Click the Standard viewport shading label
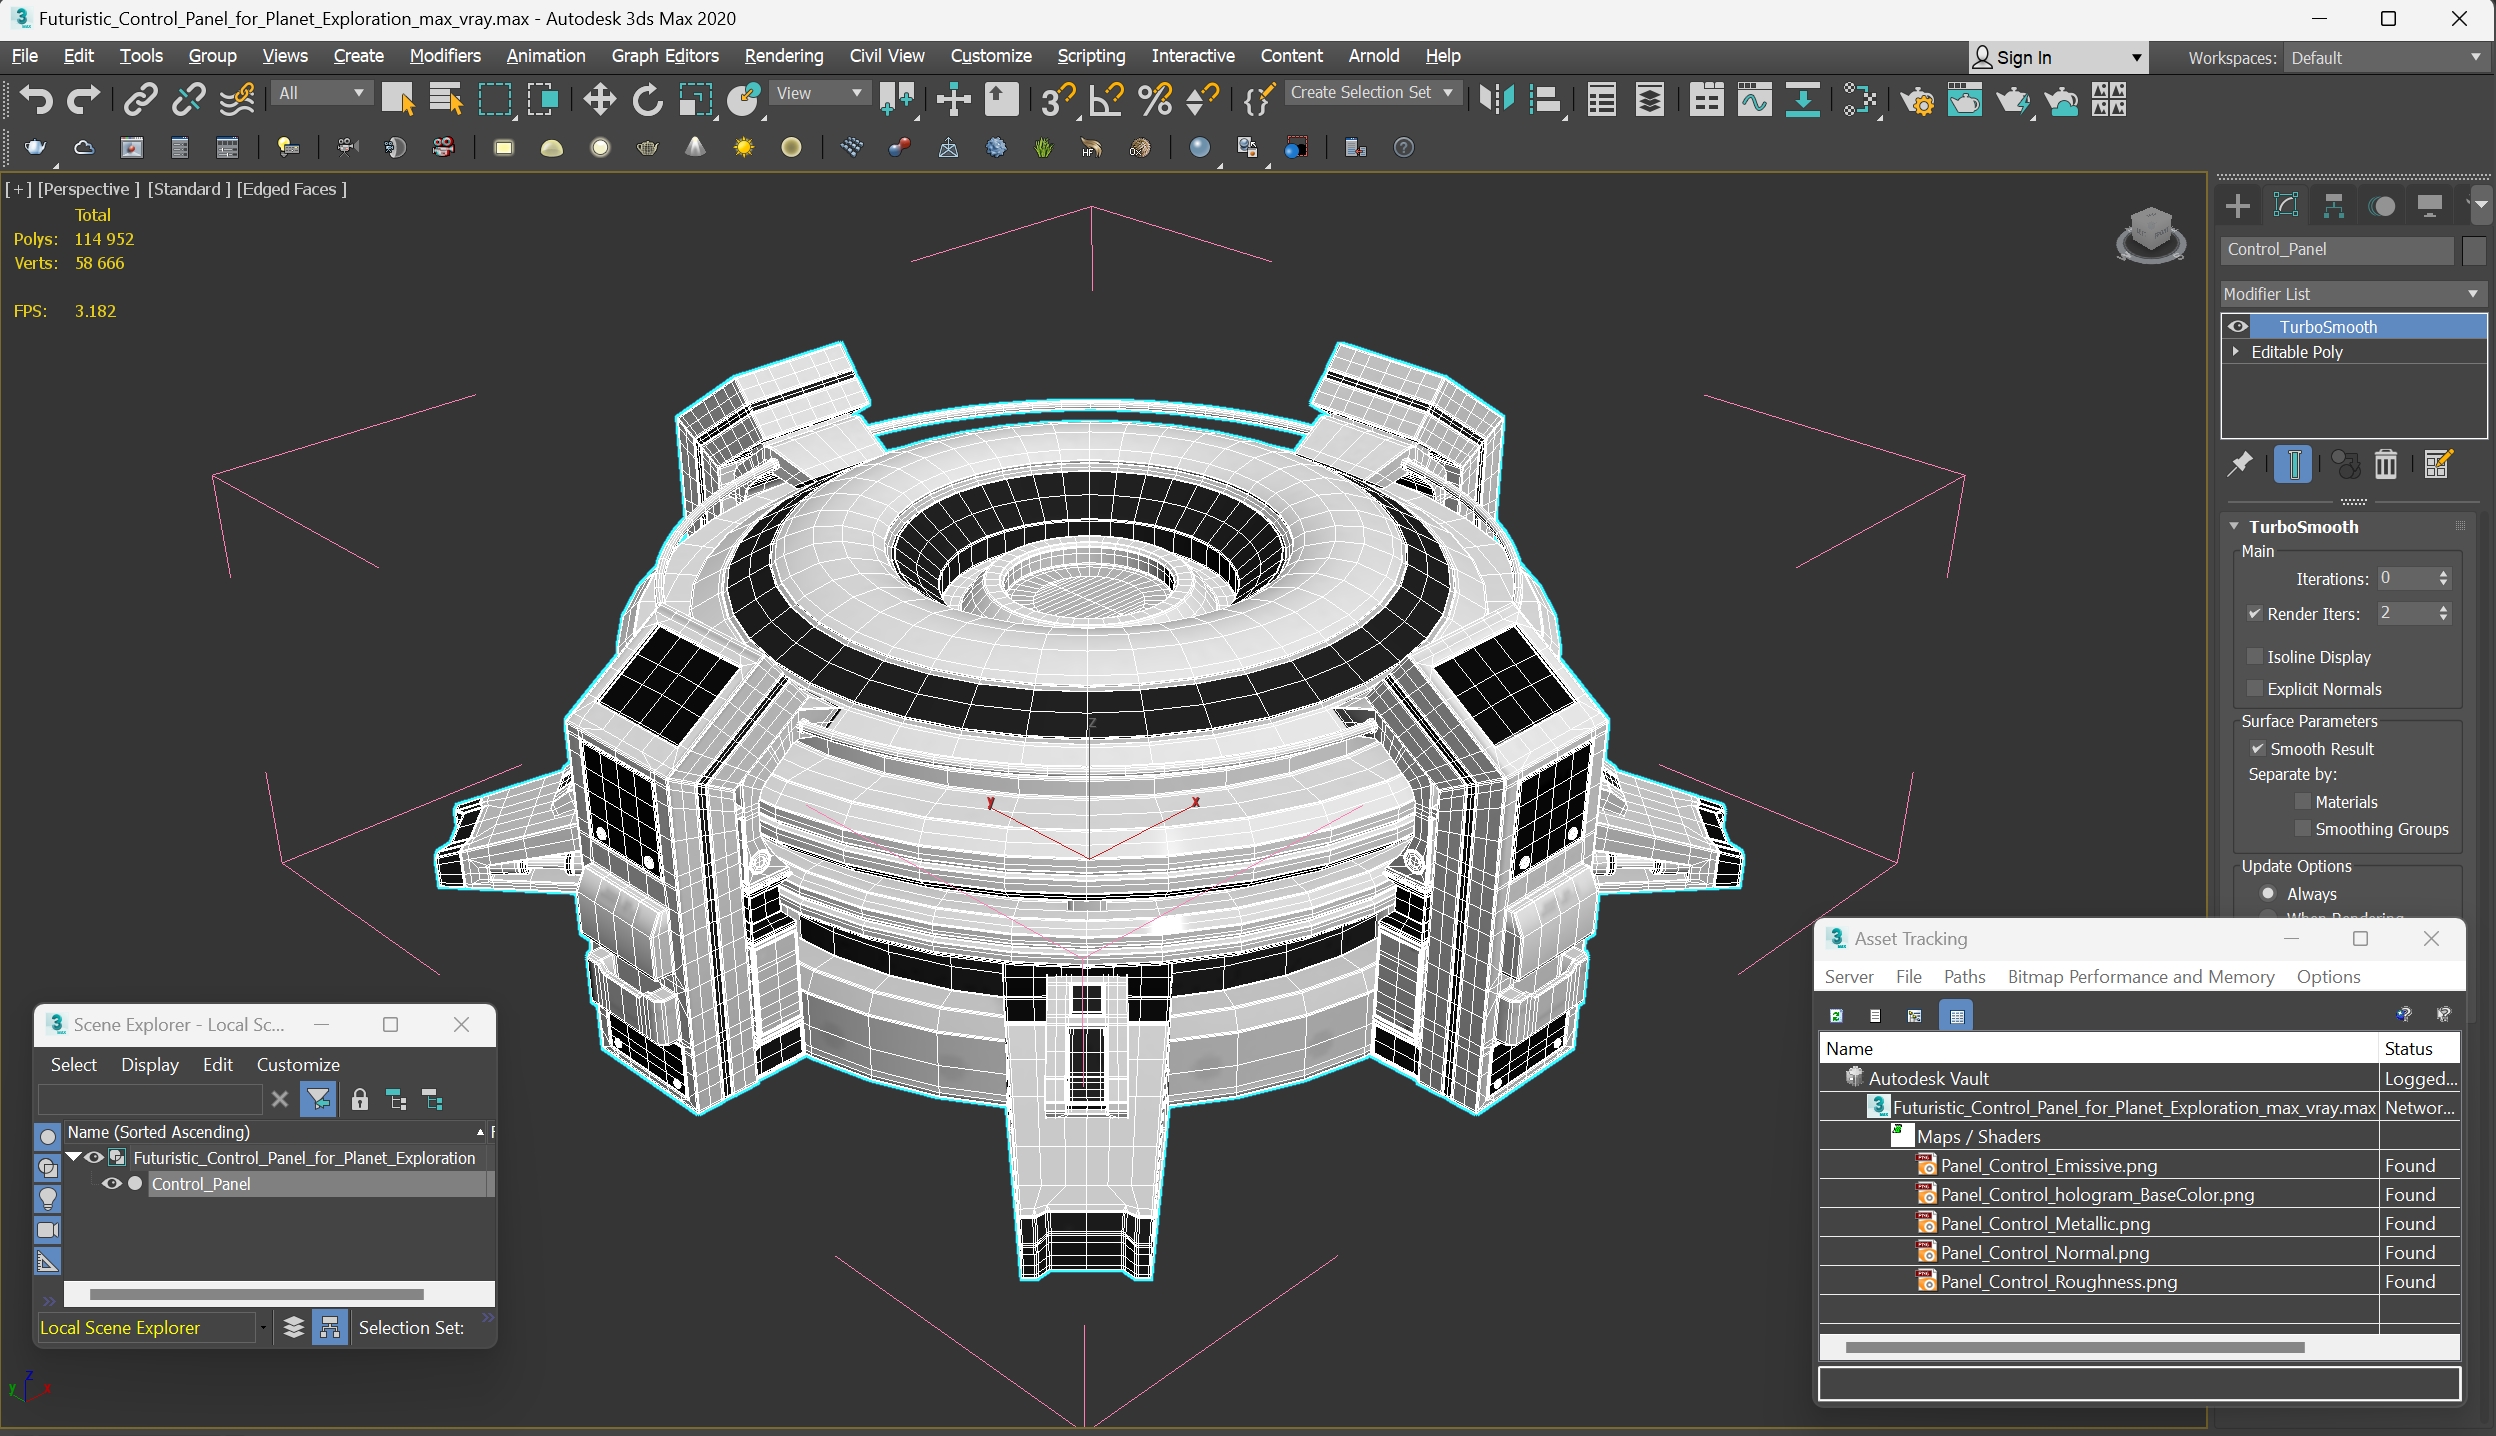 [189, 189]
